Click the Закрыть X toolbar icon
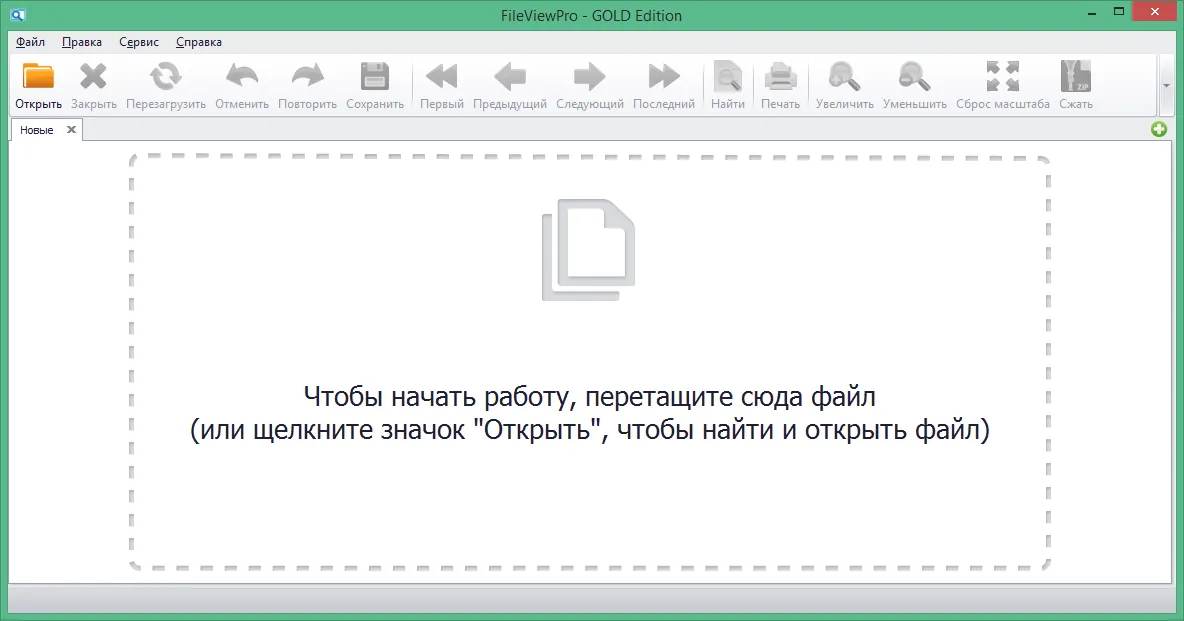1184x621 pixels. (x=94, y=77)
